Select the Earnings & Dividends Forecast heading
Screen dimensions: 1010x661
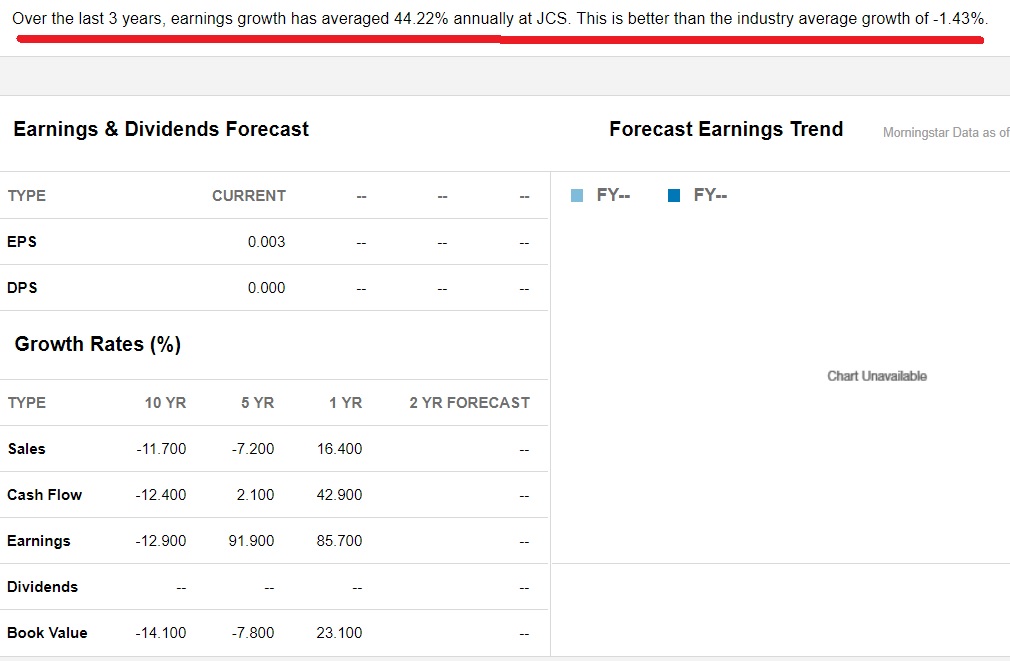(x=161, y=129)
